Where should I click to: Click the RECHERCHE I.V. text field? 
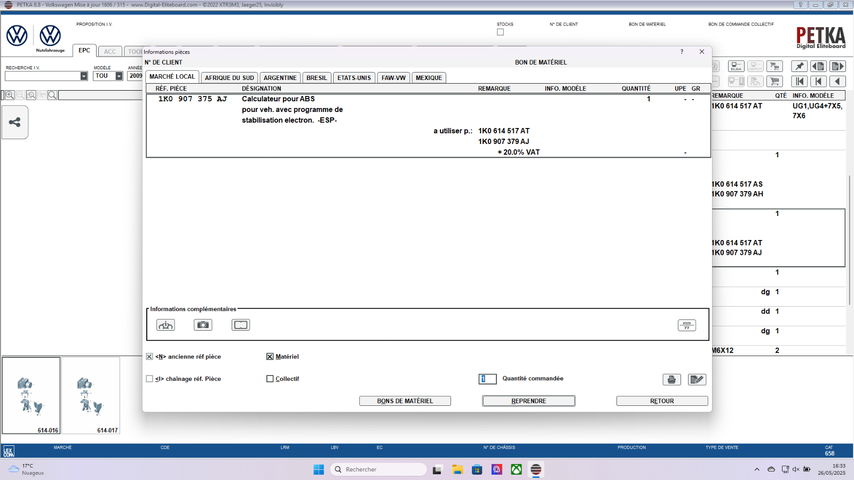(x=42, y=76)
